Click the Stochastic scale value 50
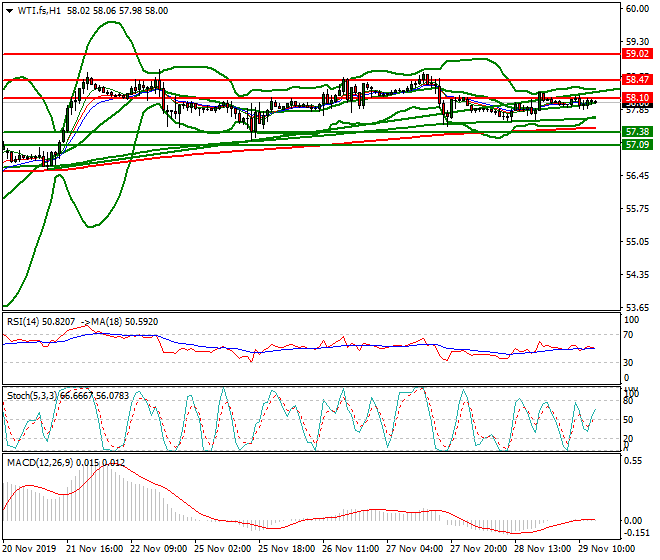The height and width of the screenshot is (560, 660). point(628,420)
